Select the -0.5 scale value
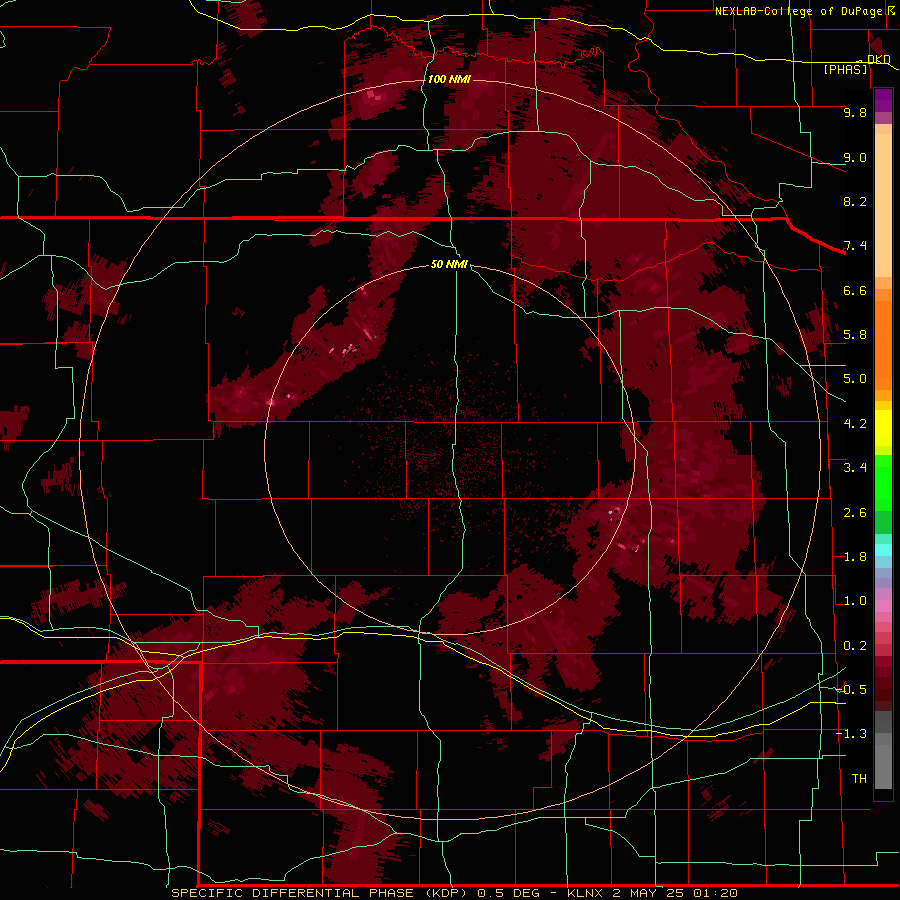The width and height of the screenshot is (900, 900). [851, 690]
